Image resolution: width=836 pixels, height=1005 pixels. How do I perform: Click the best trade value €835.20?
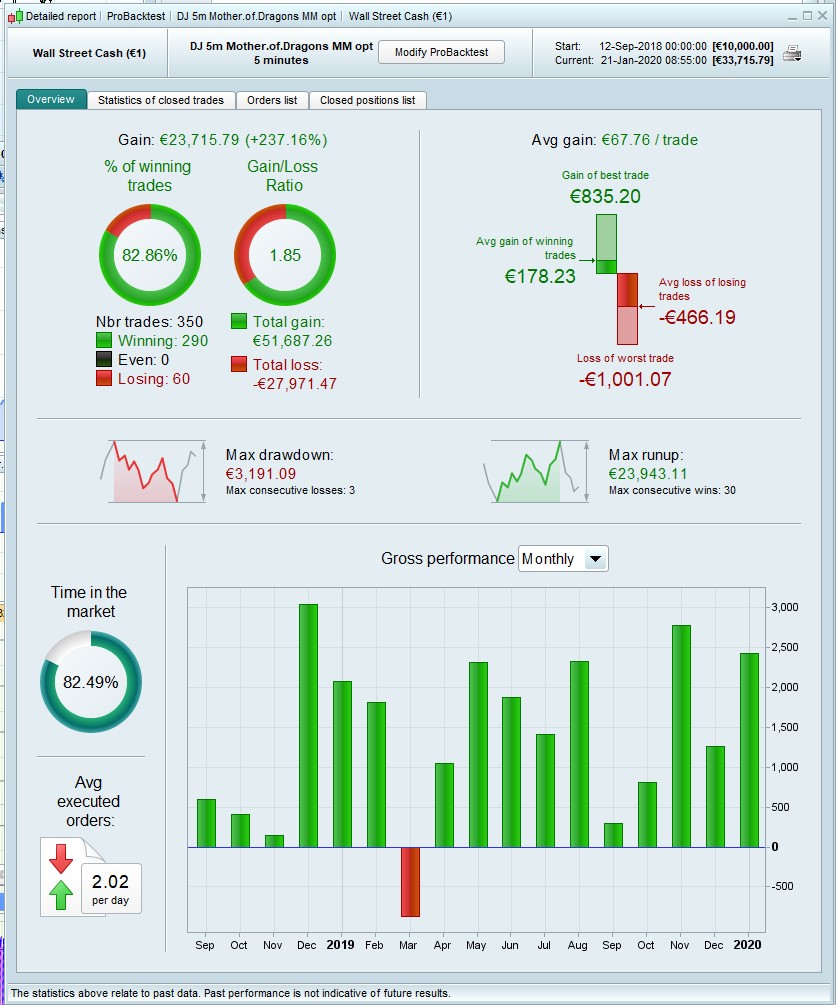coord(605,196)
